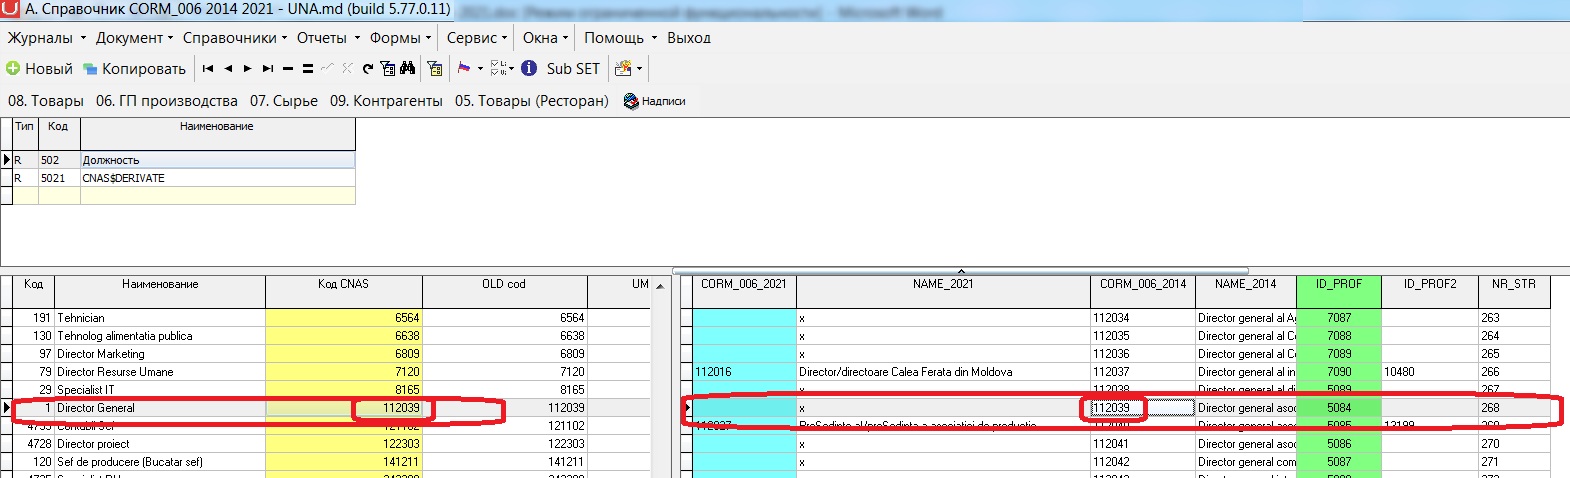Open the Сервис menu
This screenshot has height=478, width=1570.
476,38
